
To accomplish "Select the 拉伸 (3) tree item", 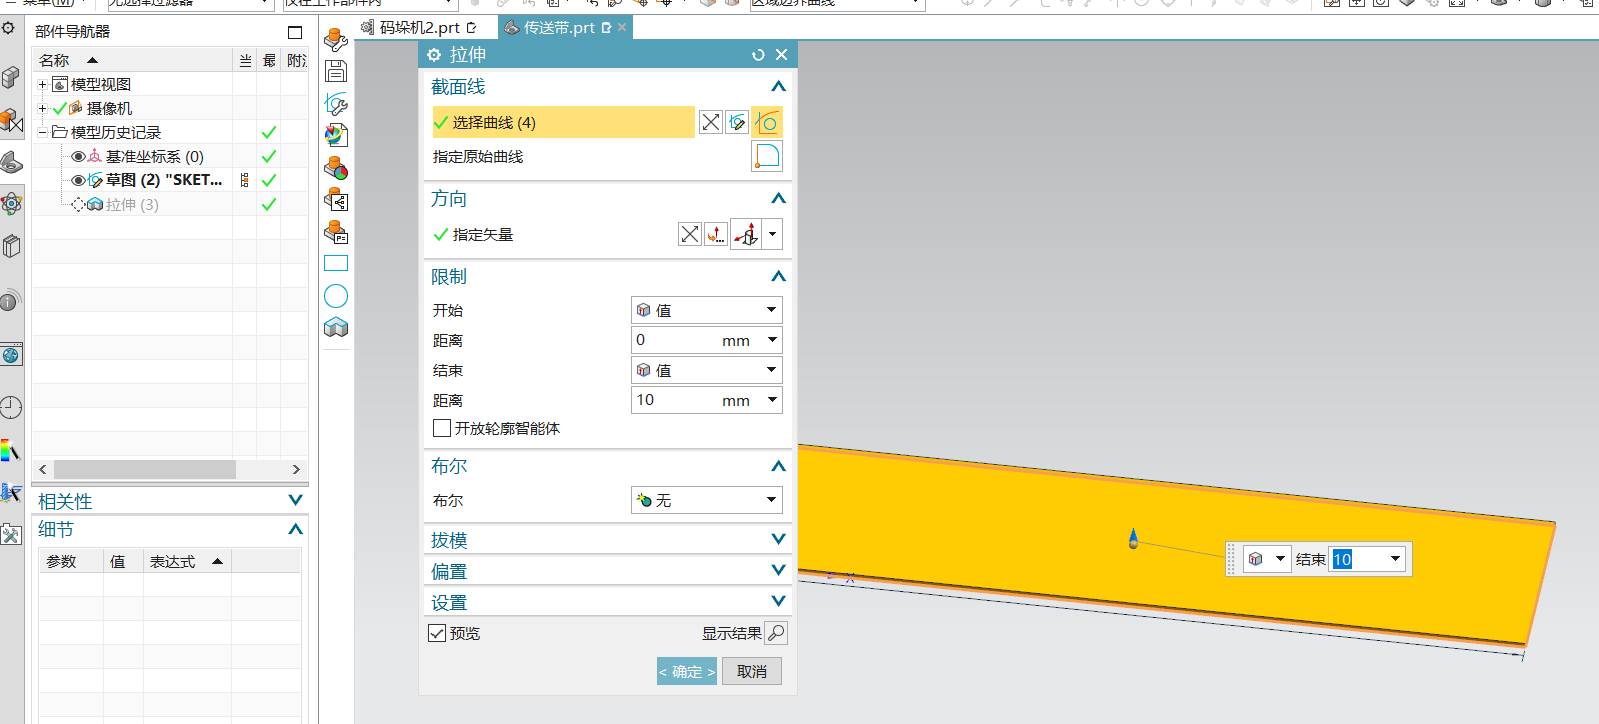I will [x=132, y=204].
